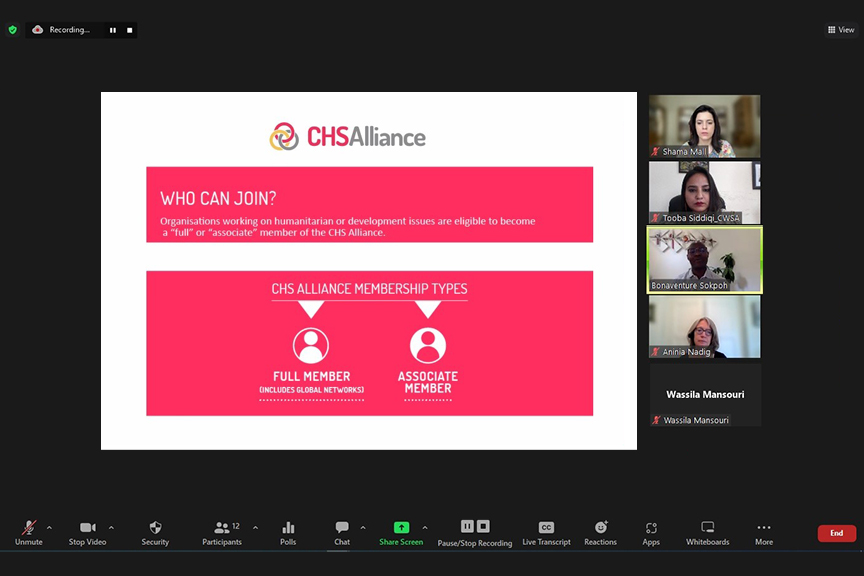
Task: Pause recording from top-left indicator
Action: tap(113, 30)
